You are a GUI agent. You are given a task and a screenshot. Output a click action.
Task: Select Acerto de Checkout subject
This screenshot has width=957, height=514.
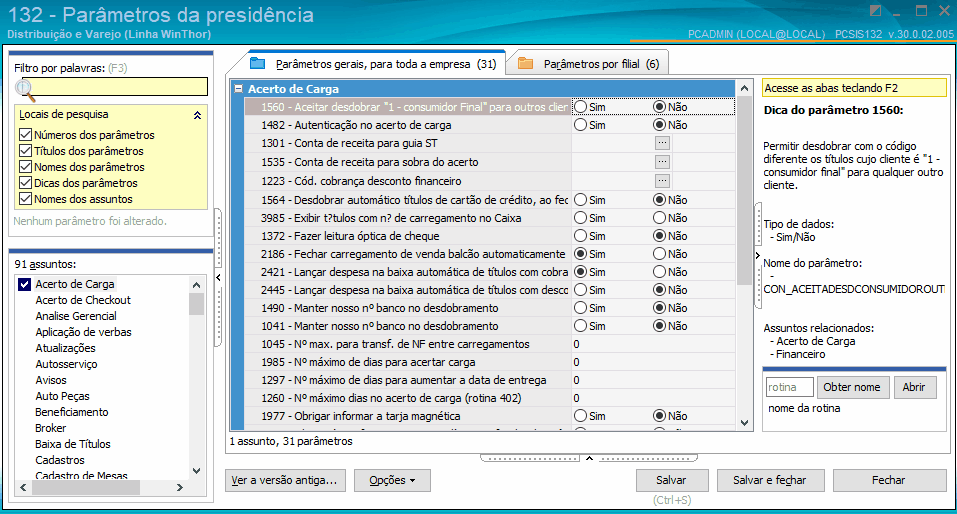[83, 300]
